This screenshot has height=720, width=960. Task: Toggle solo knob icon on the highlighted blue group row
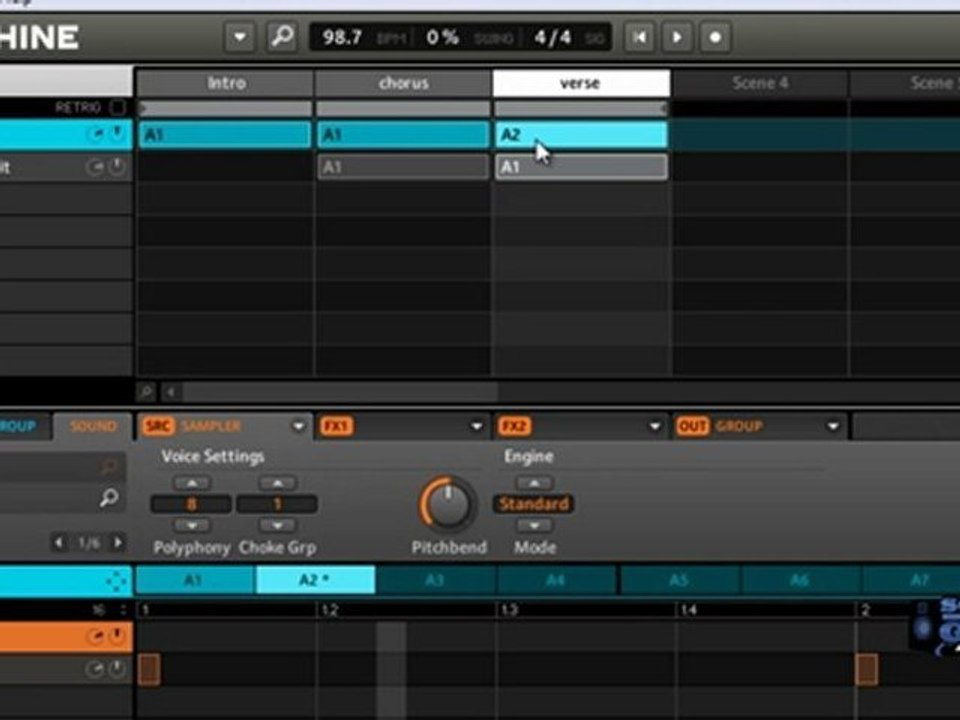pos(117,133)
